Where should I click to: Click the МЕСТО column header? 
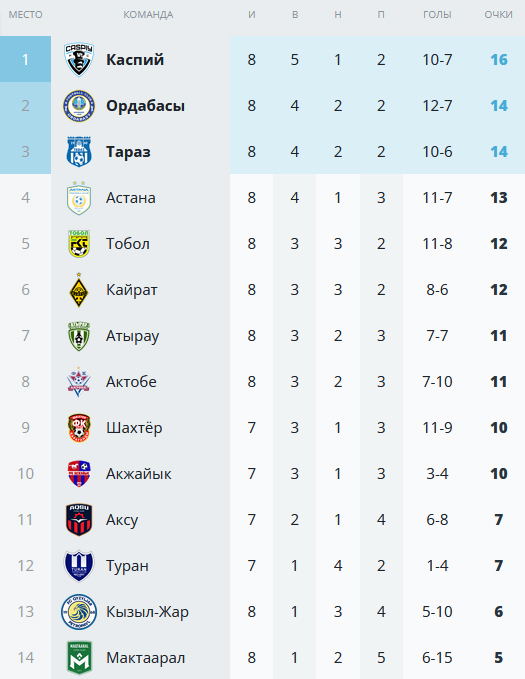coord(26,15)
